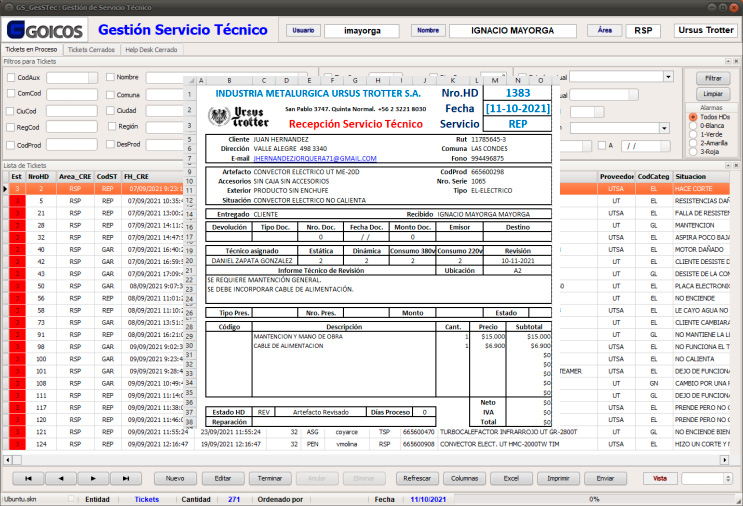The height and width of the screenshot is (506, 743).
Task: Enable the Comuna filter checkbox
Action: [110, 95]
